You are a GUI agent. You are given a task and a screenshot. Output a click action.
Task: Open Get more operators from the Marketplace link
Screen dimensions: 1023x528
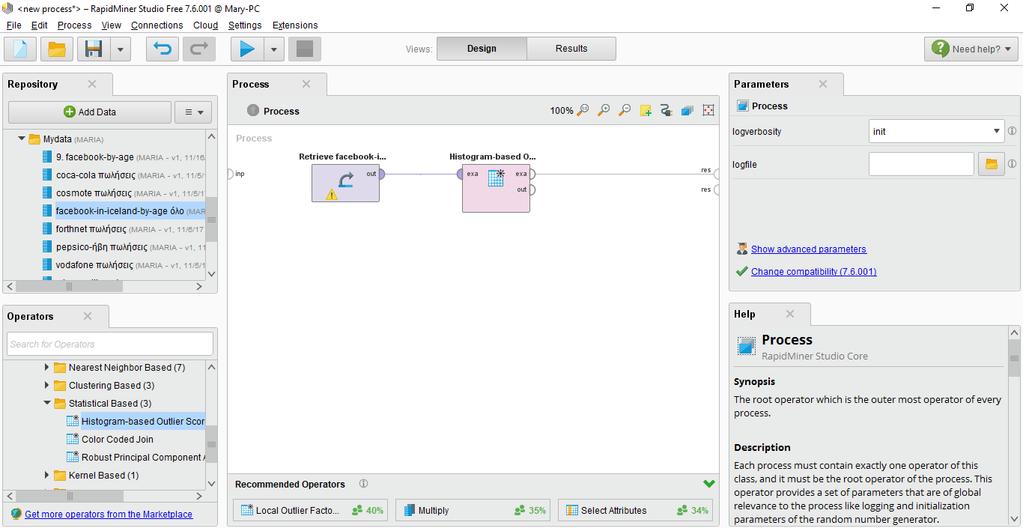pos(108,514)
